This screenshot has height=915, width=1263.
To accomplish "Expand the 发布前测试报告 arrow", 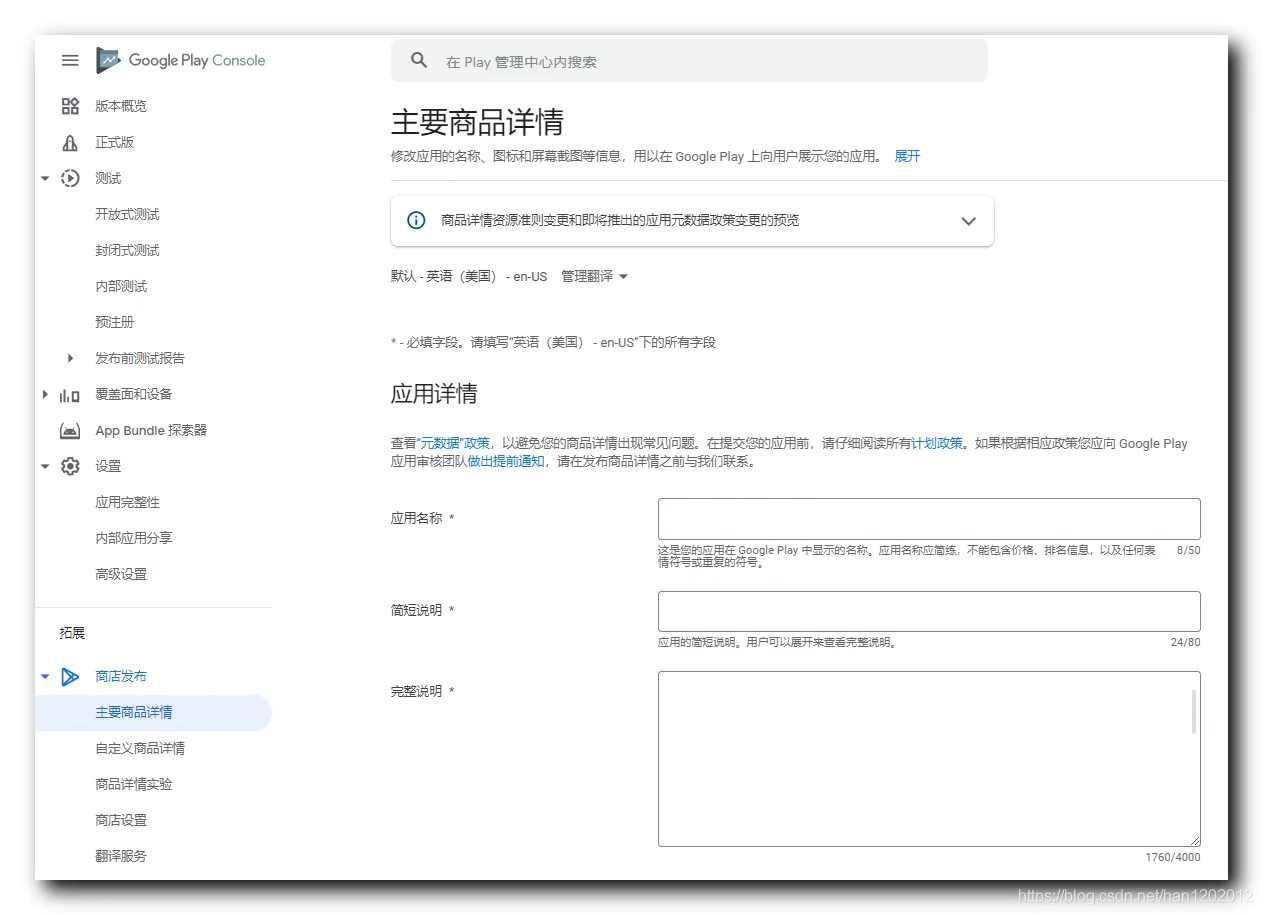I will coord(70,358).
